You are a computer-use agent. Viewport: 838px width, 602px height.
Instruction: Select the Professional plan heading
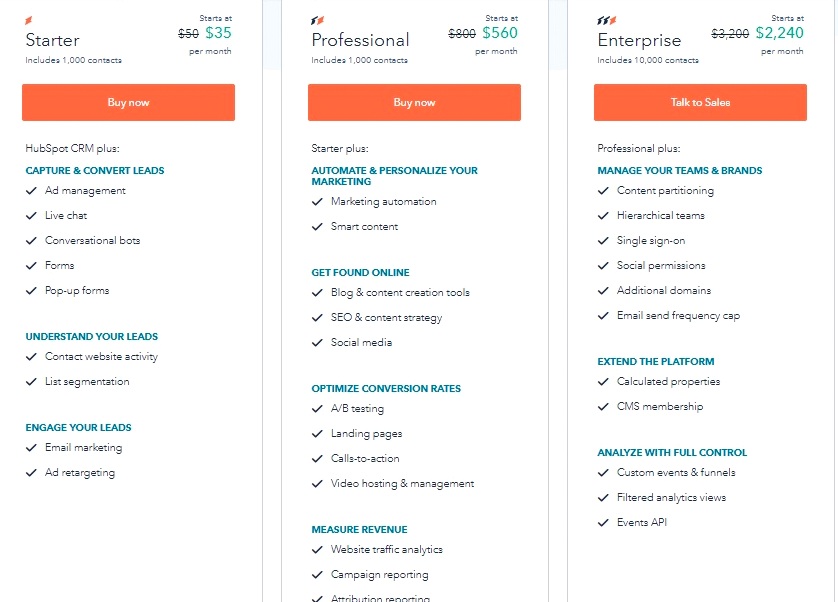(x=360, y=40)
